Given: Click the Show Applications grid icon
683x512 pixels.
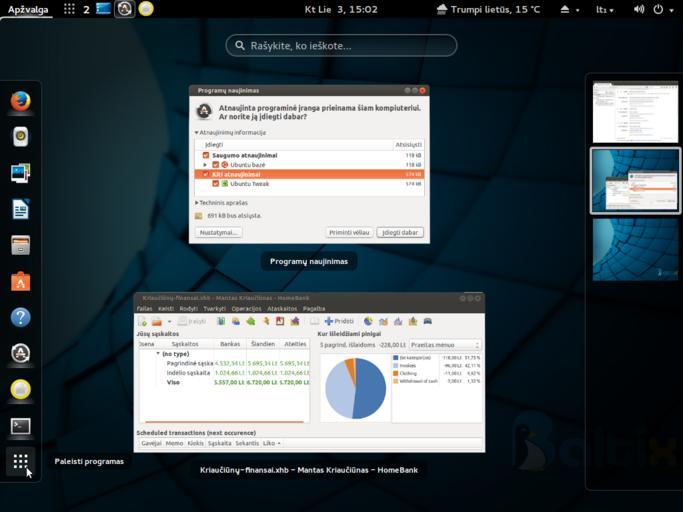Looking at the screenshot, I should point(20,461).
